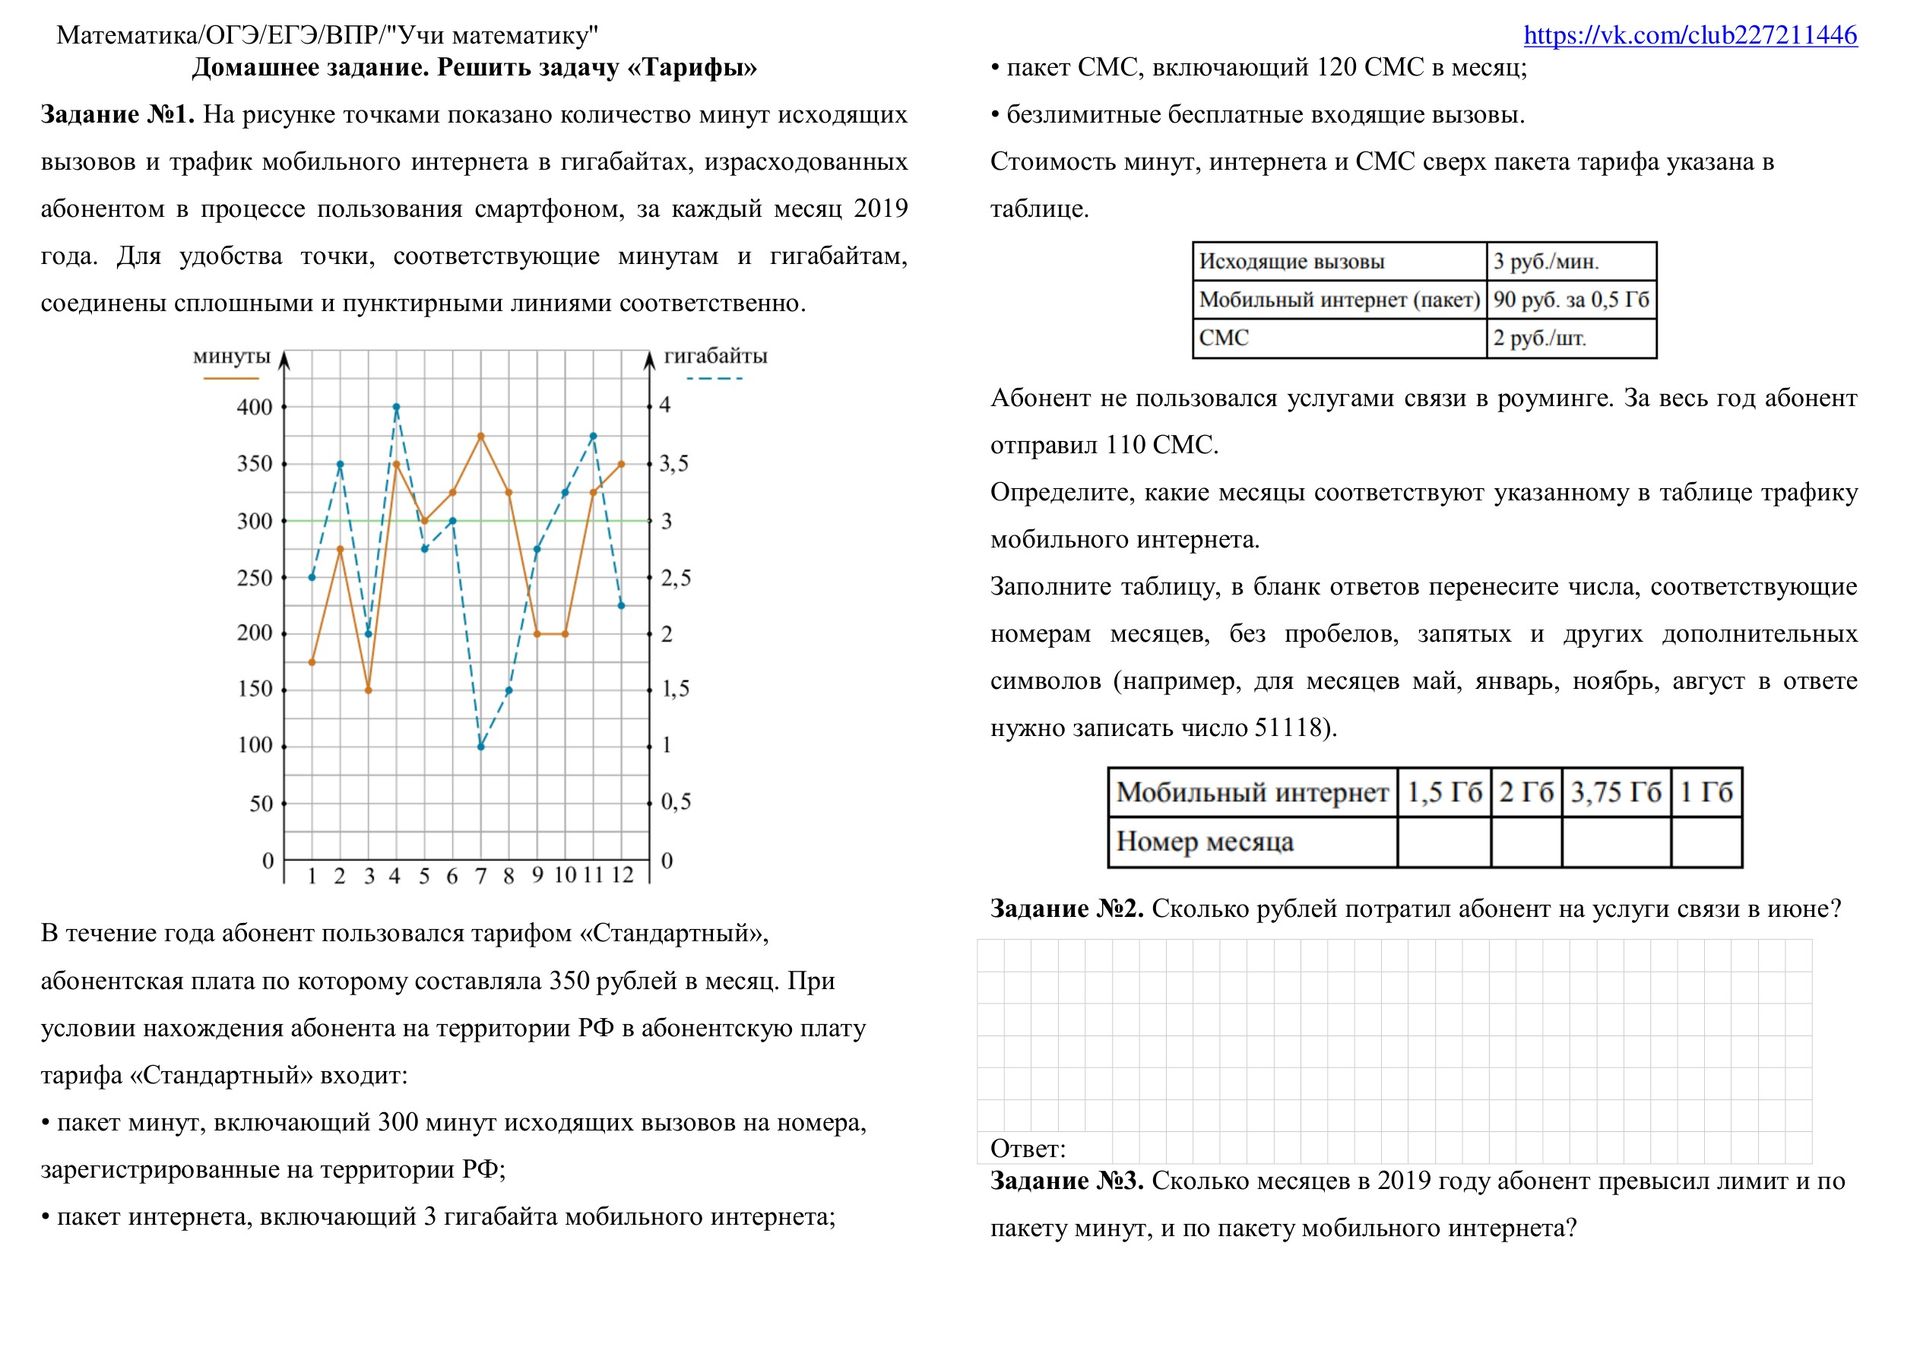Click the "Ответ:" label below Задание №2
This screenshot has height=1358, width=1920.
click(1028, 1148)
